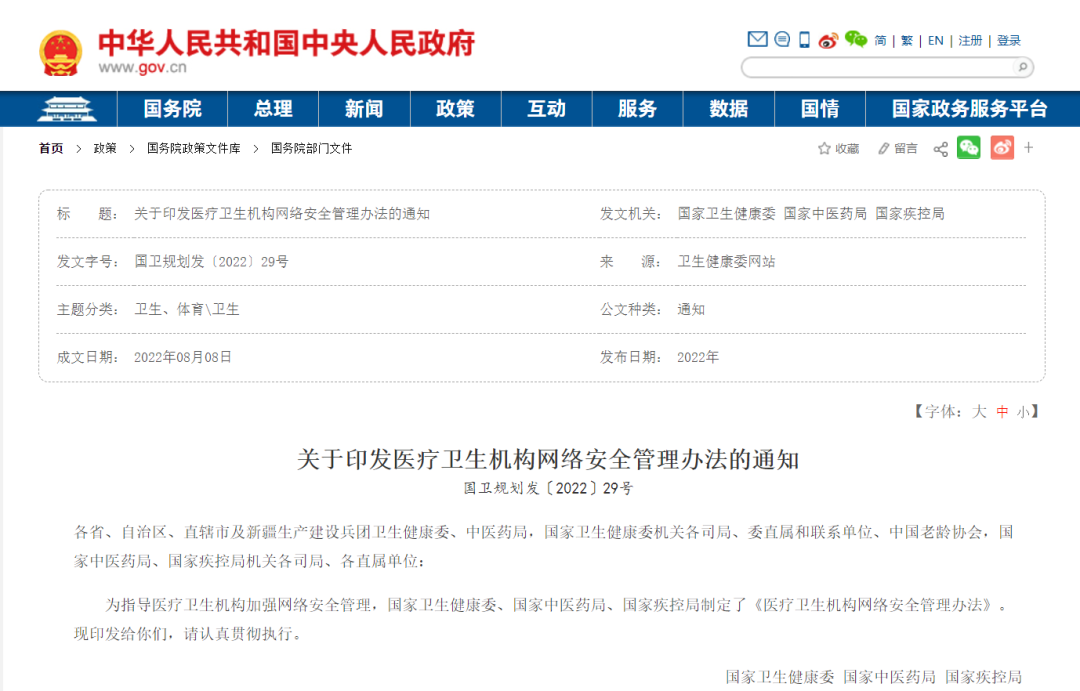Image resolution: width=1080 pixels, height=691 pixels.
Task: Click the share icon beside 留言
Action: click(x=940, y=149)
